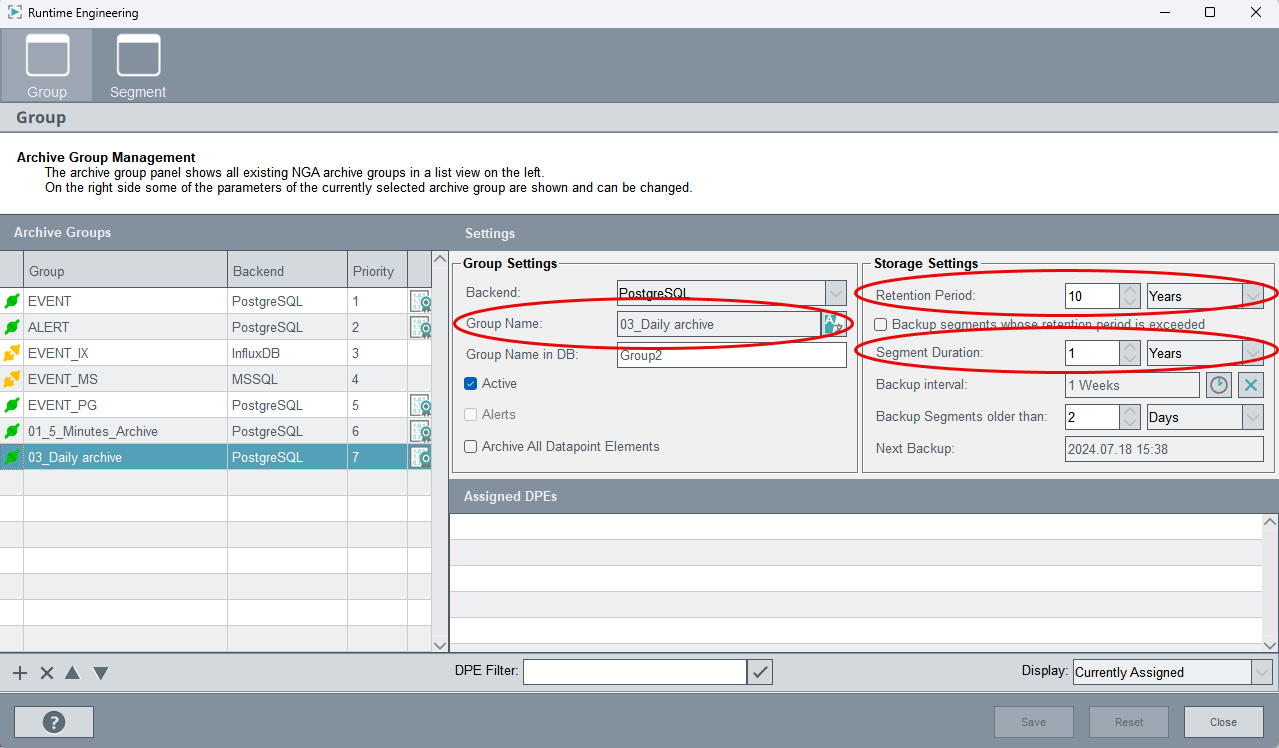Image resolution: width=1279 pixels, height=748 pixels.
Task: Enable backup segments whose retention period exceeded
Action: point(881,325)
